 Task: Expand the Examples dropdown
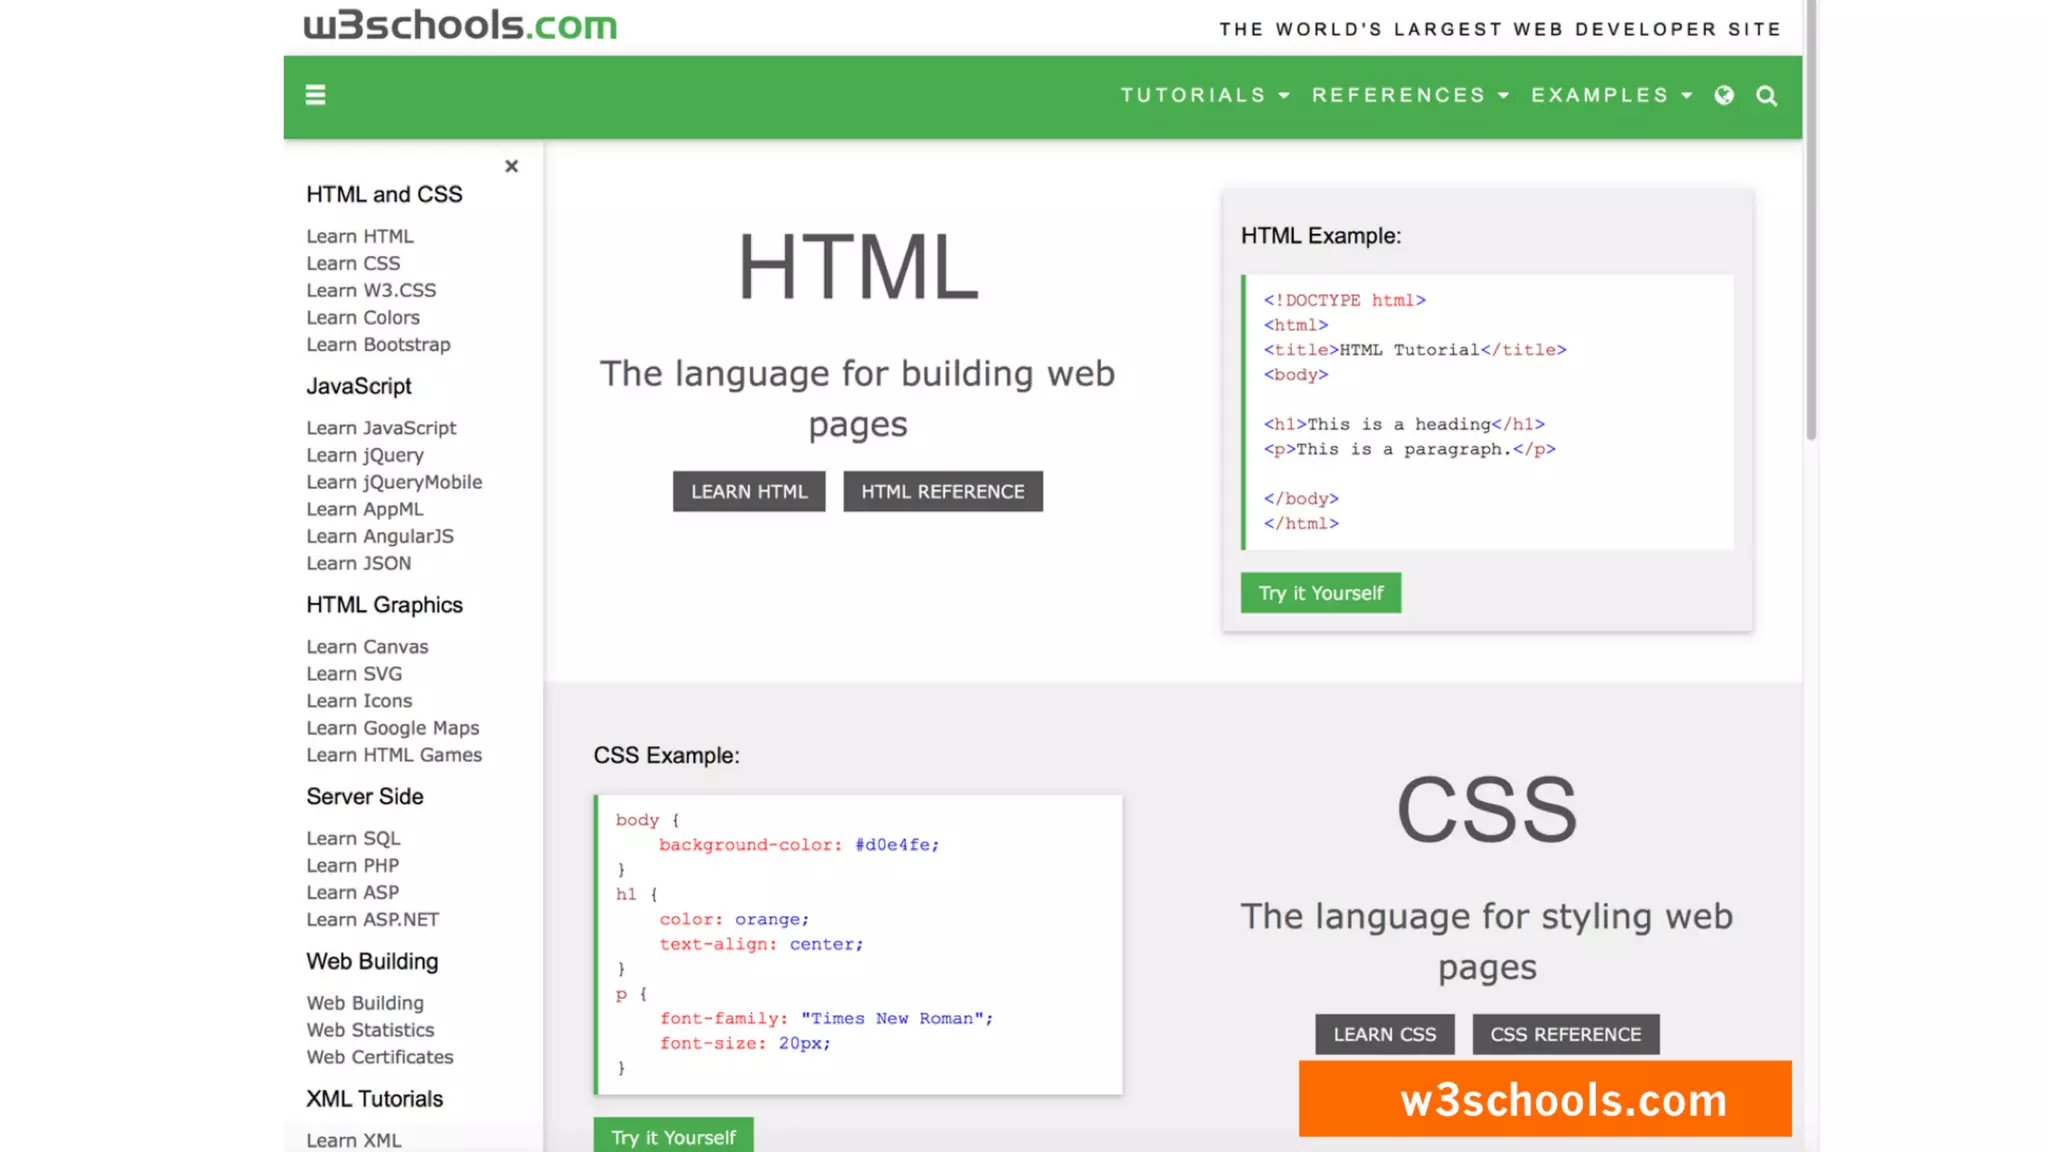pyautogui.click(x=1611, y=95)
